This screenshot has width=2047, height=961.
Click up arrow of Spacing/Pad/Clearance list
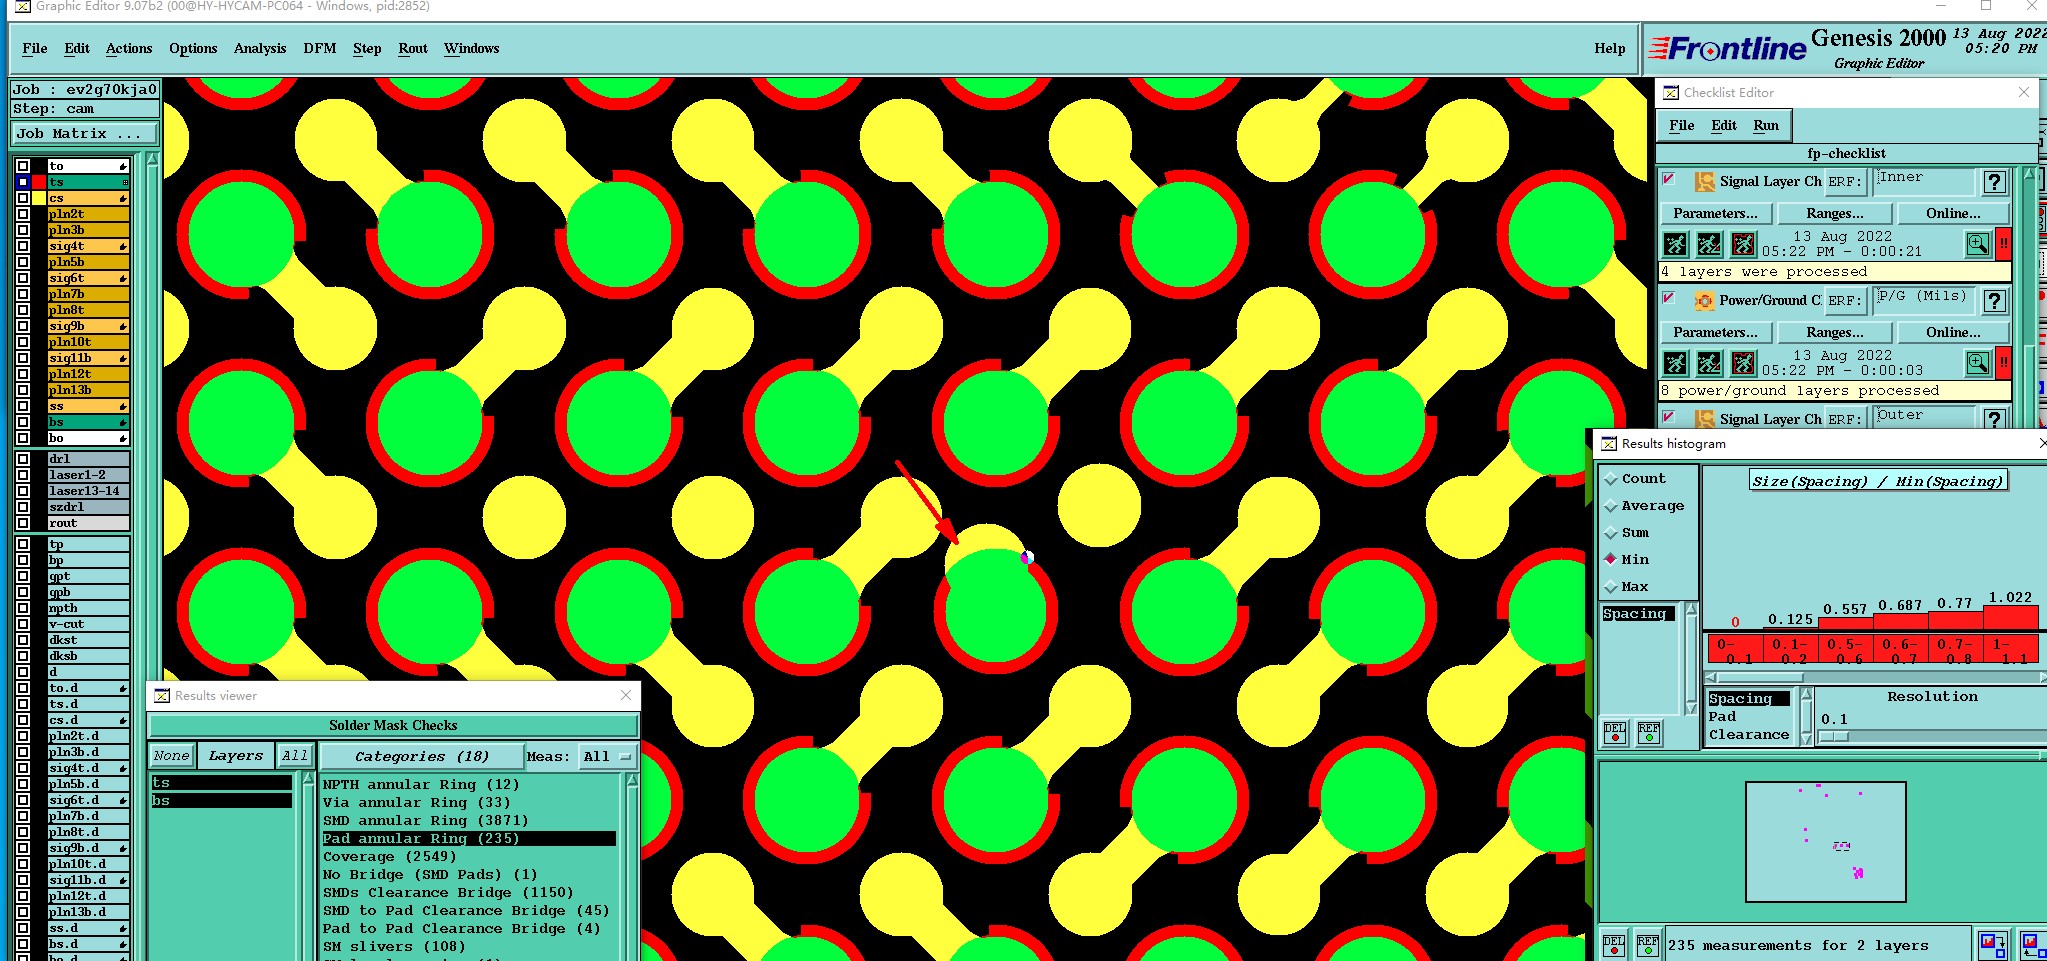[x=1806, y=694]
